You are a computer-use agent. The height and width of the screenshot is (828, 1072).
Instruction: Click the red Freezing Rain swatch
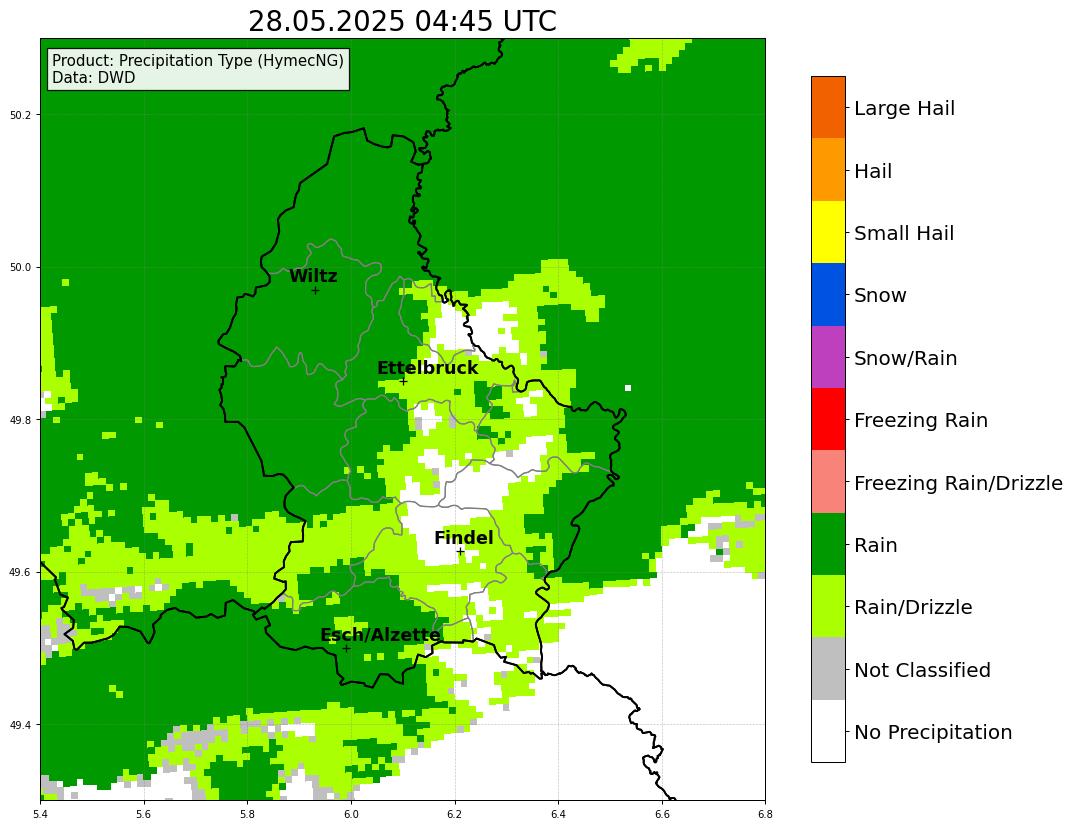(x=828, y=419)
